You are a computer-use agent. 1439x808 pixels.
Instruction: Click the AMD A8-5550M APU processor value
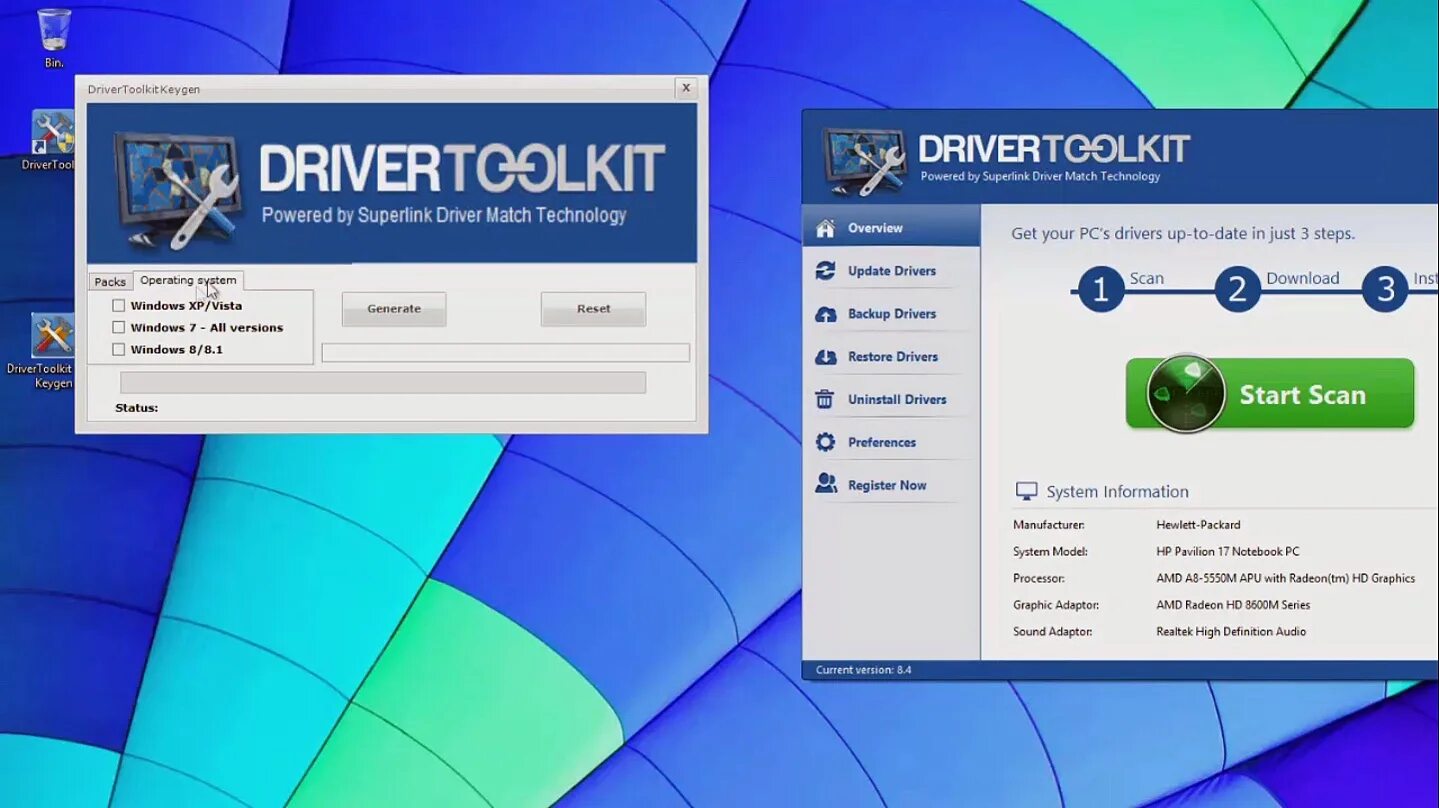(1286, 579)
